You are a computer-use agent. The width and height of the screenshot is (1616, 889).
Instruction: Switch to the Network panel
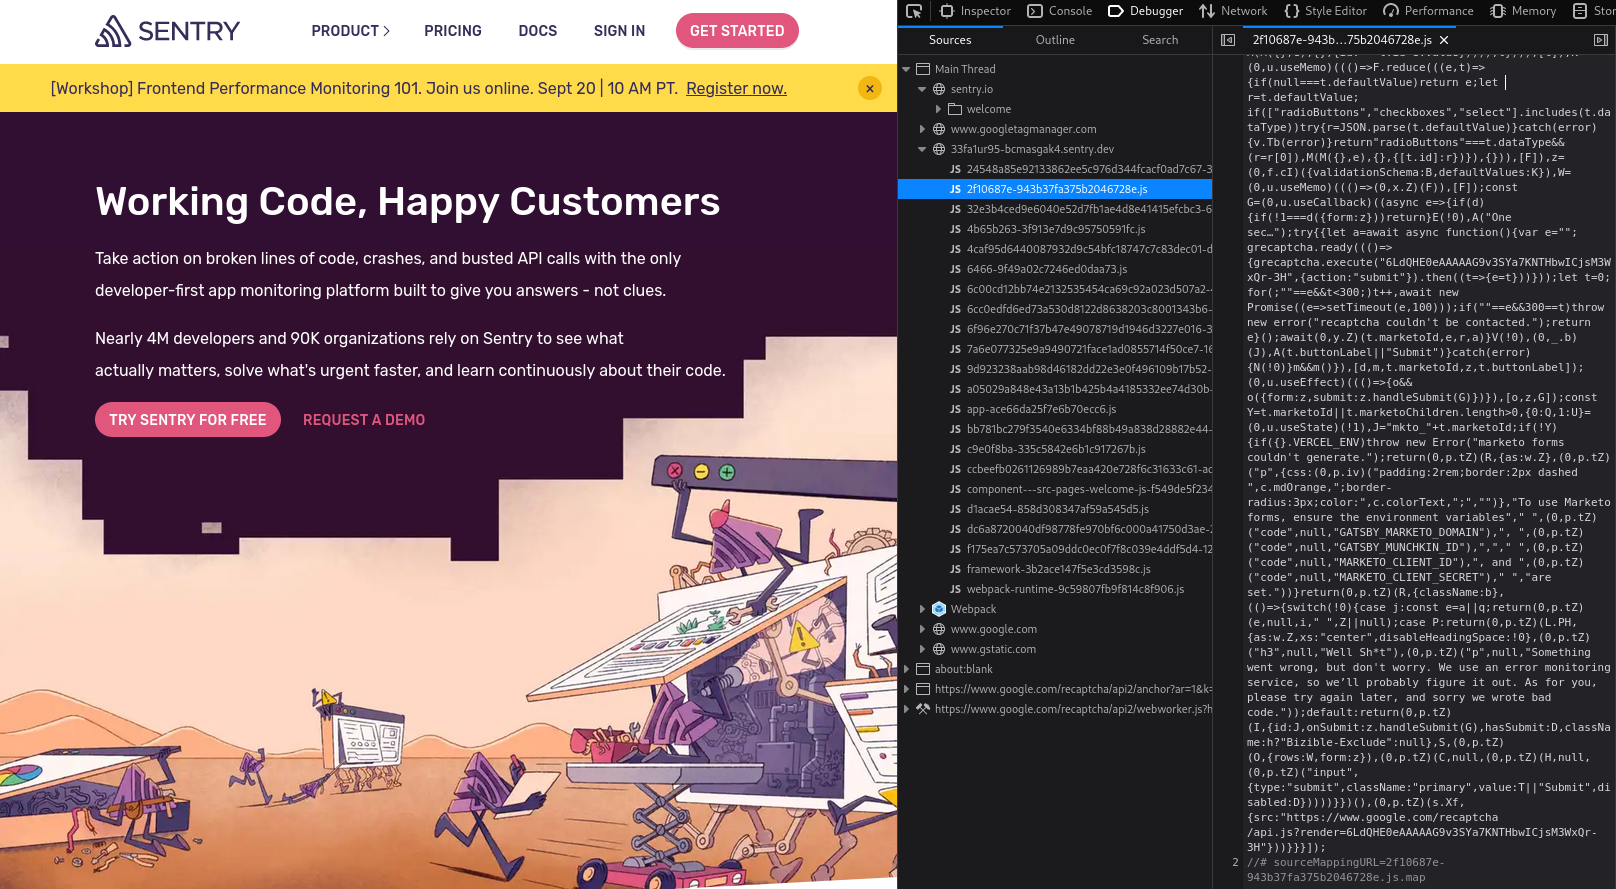[1233, 11]
